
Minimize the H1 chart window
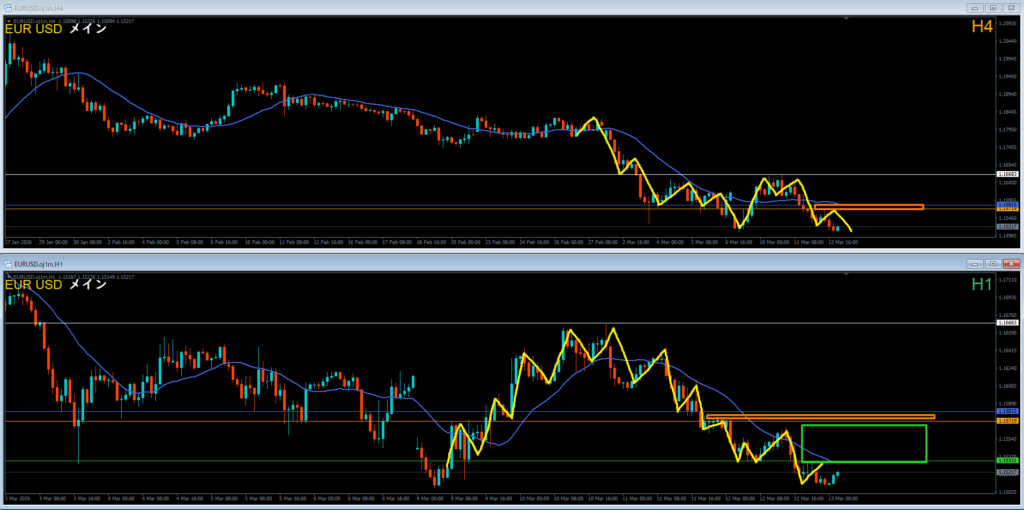pyautogui.click(x=973, y=263)
